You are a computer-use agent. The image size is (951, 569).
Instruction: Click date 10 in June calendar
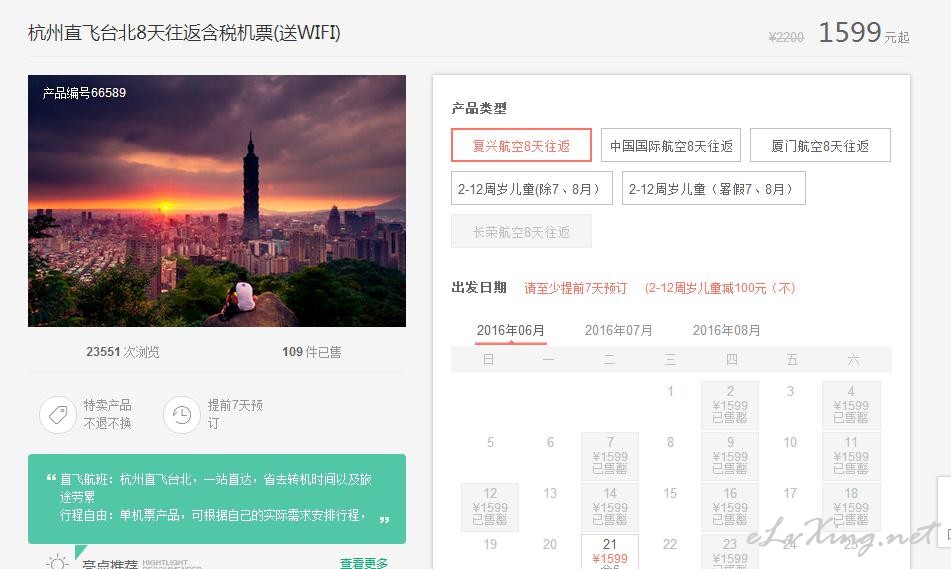click(x=790, y=442)
